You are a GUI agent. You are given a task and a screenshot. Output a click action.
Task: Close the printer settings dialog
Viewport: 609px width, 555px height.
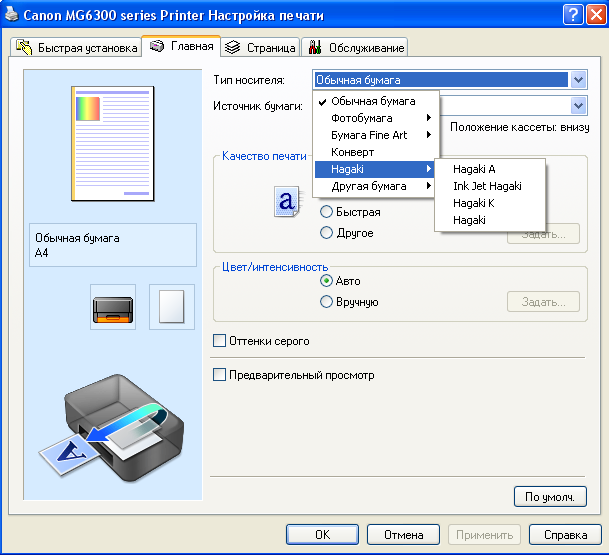pyautogui.click(x=596, y=15)
